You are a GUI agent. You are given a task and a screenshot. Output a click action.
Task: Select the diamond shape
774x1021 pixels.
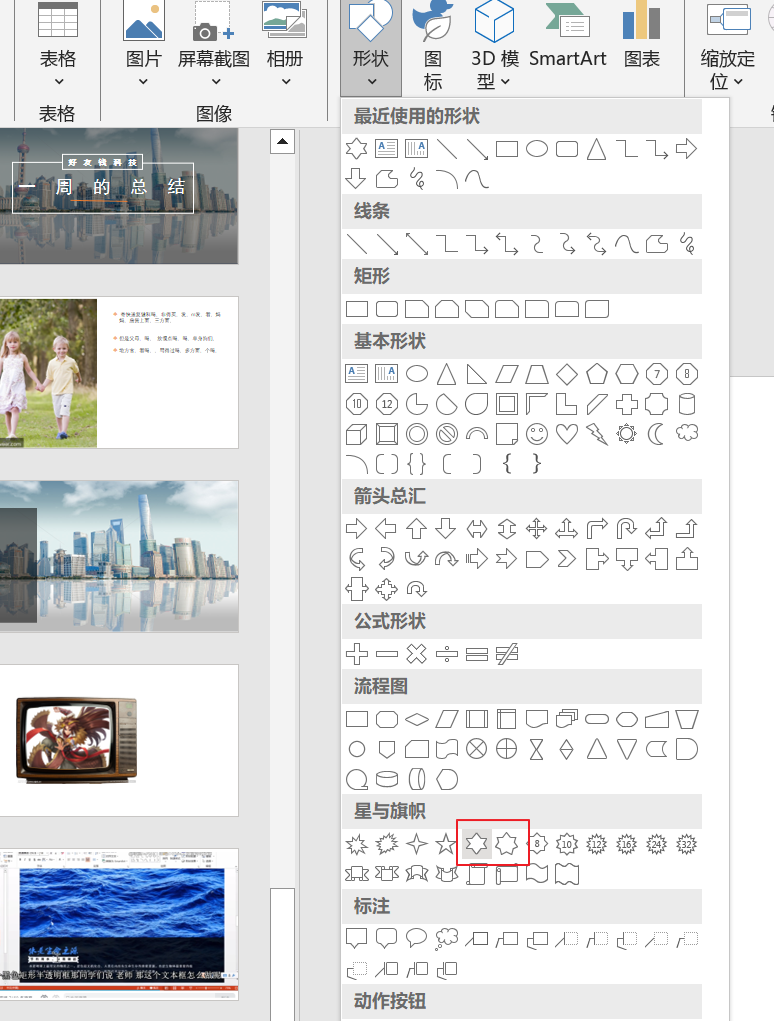(x=567, y=374)
